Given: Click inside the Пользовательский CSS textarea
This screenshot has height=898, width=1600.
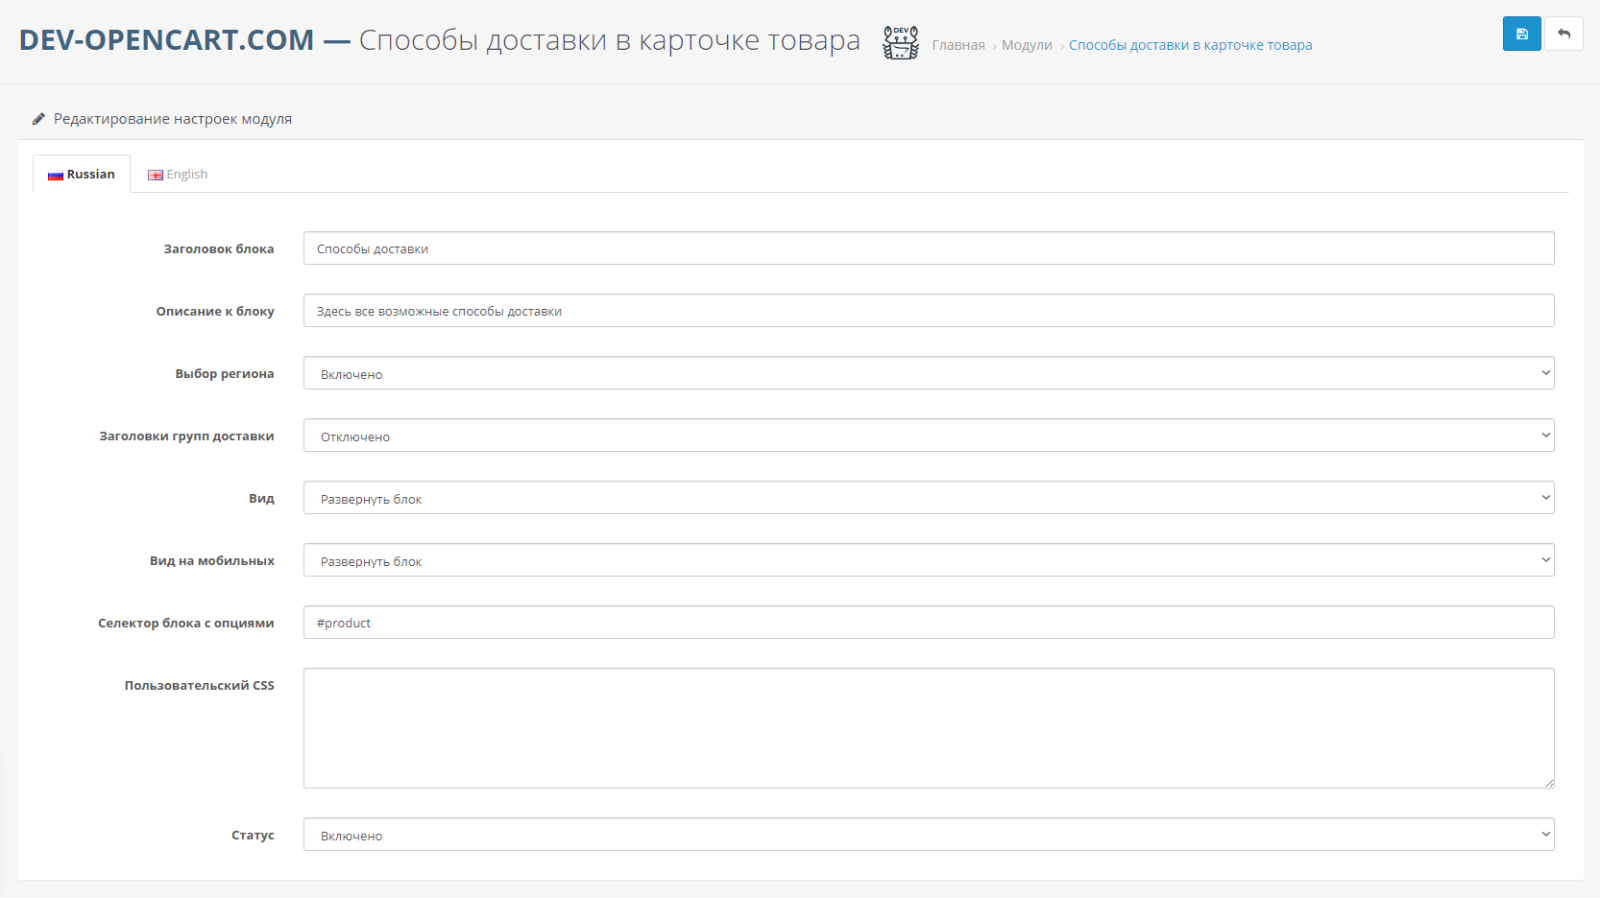Looking at the screenshot, I should [x=928, y=728].
